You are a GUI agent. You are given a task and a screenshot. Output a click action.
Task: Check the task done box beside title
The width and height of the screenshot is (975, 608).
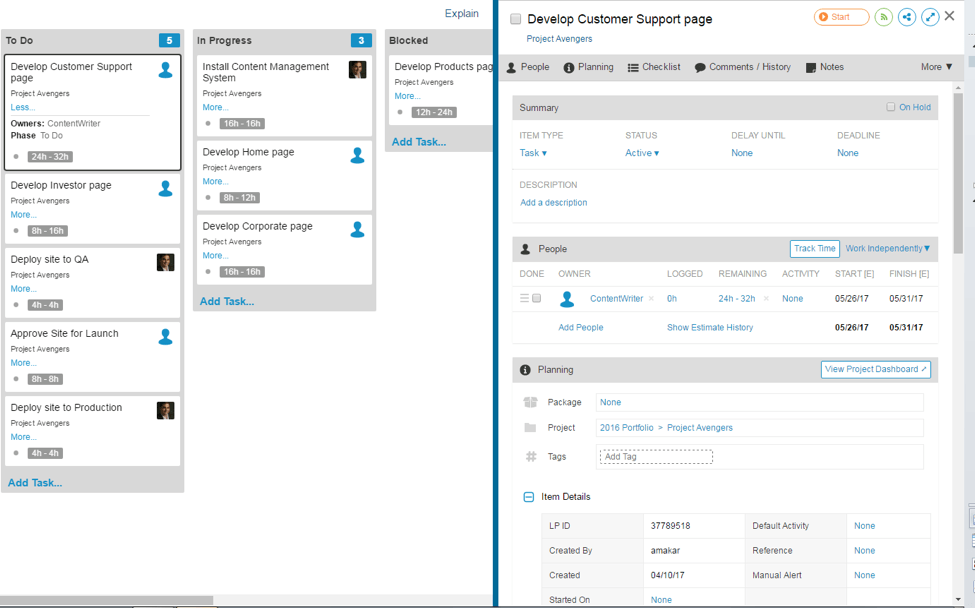click(x=515, y=19)
